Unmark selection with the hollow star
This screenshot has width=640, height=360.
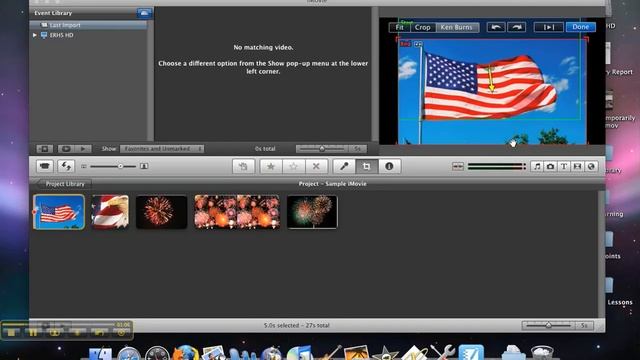click(x=293, y=166)
